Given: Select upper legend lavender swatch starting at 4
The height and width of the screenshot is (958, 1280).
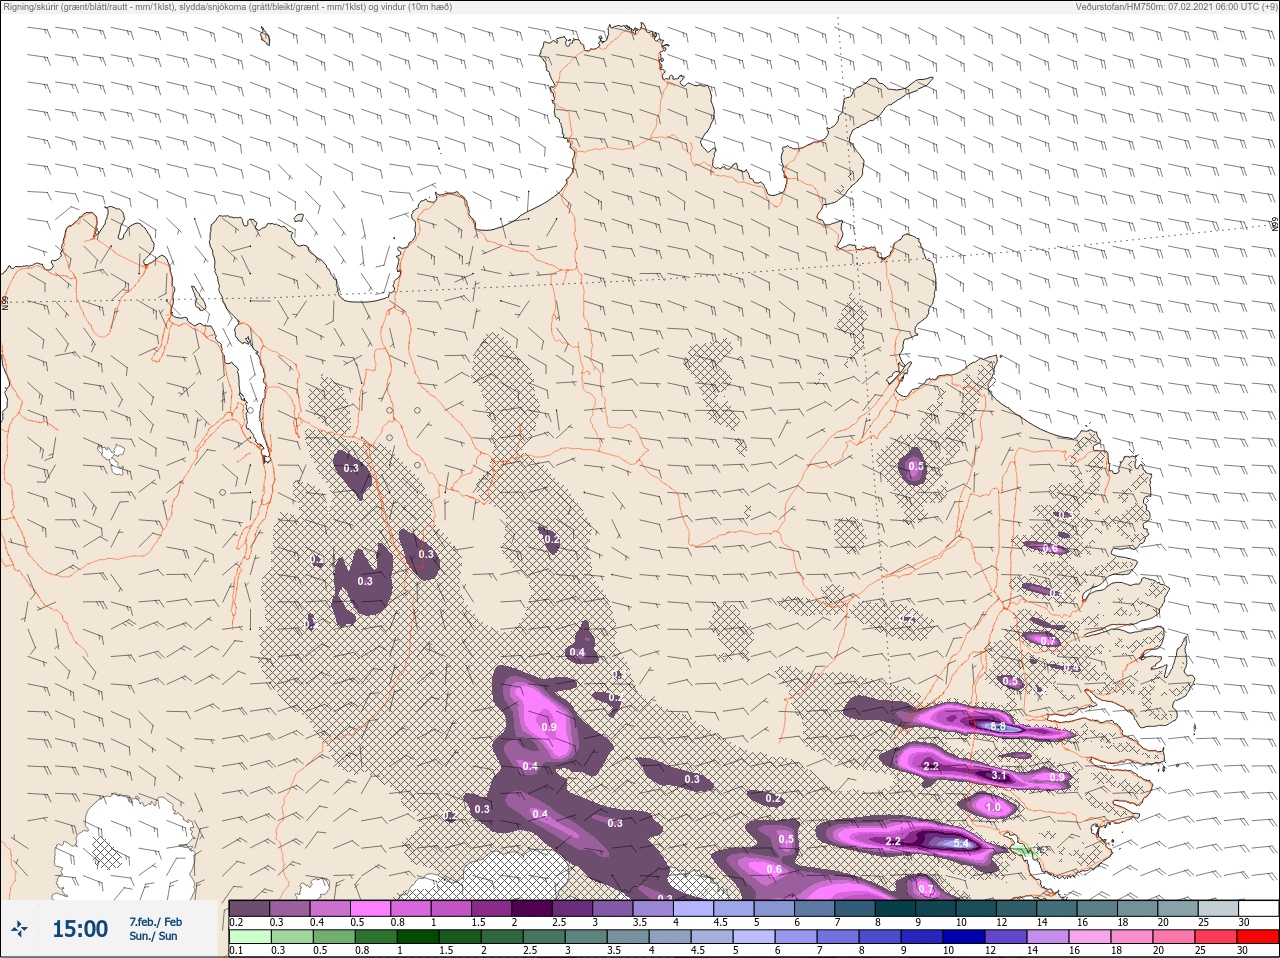Looking at the screenshot, I should pos(694,908).
